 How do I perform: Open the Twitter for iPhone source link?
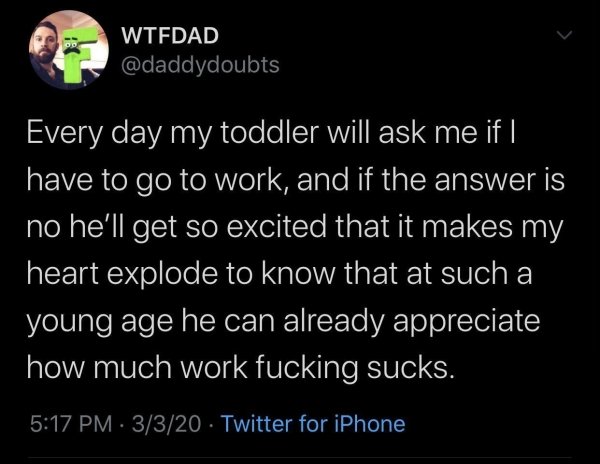tap(313, 424)
